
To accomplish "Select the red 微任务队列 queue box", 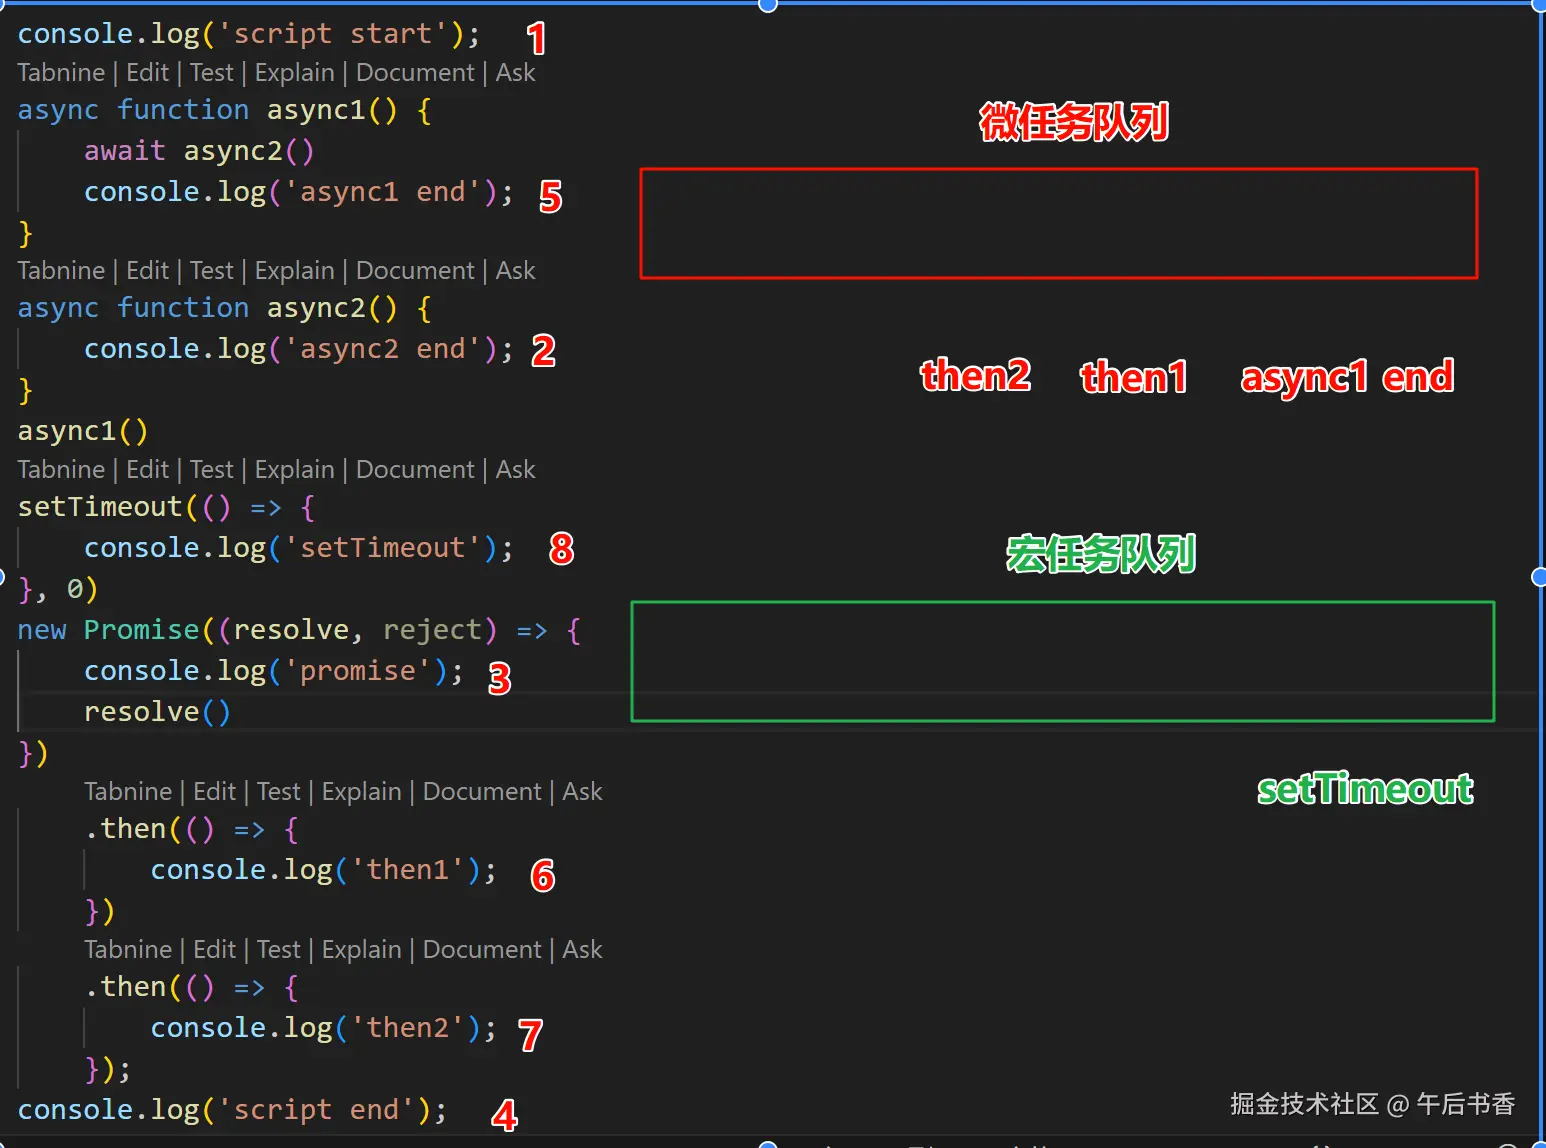I will coord(1058,223).
